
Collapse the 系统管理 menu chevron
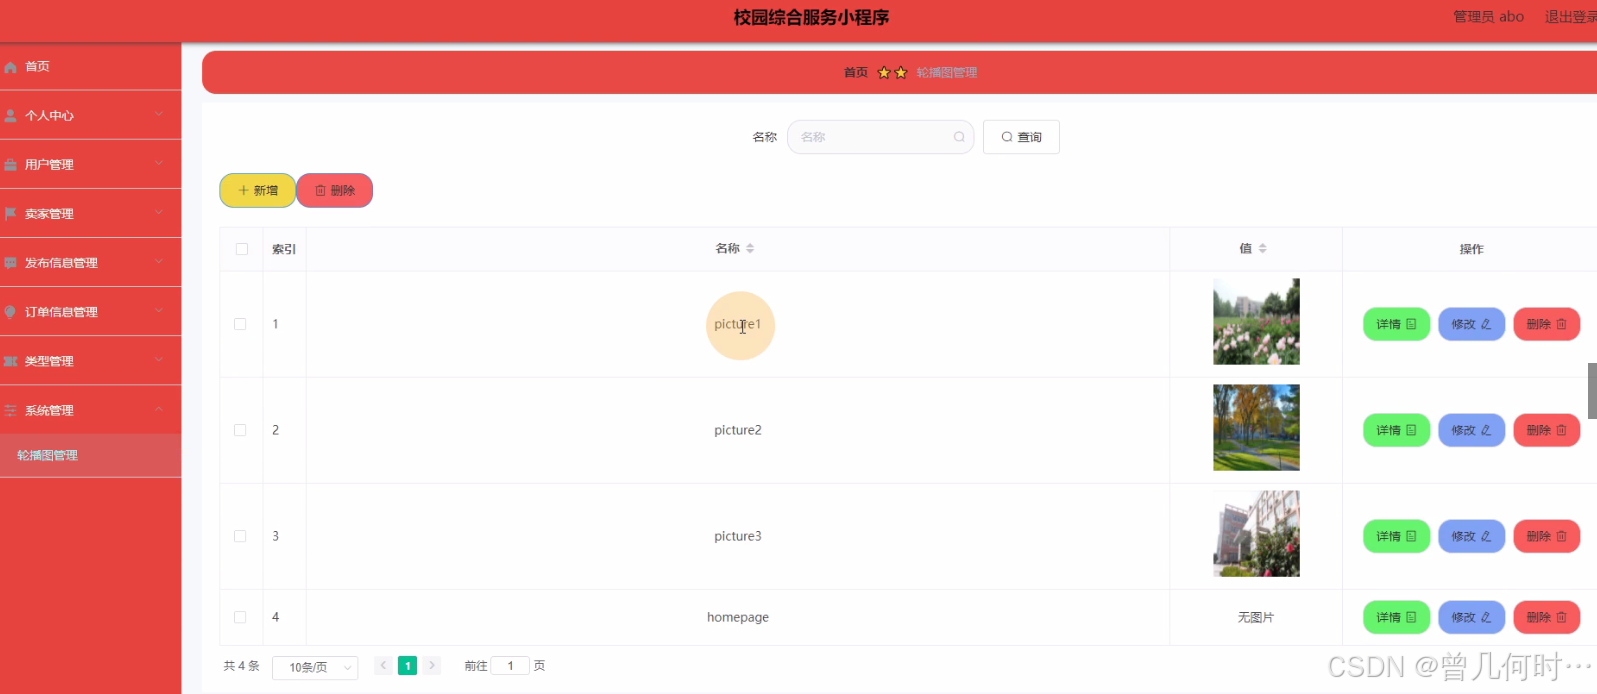point(159,409)
